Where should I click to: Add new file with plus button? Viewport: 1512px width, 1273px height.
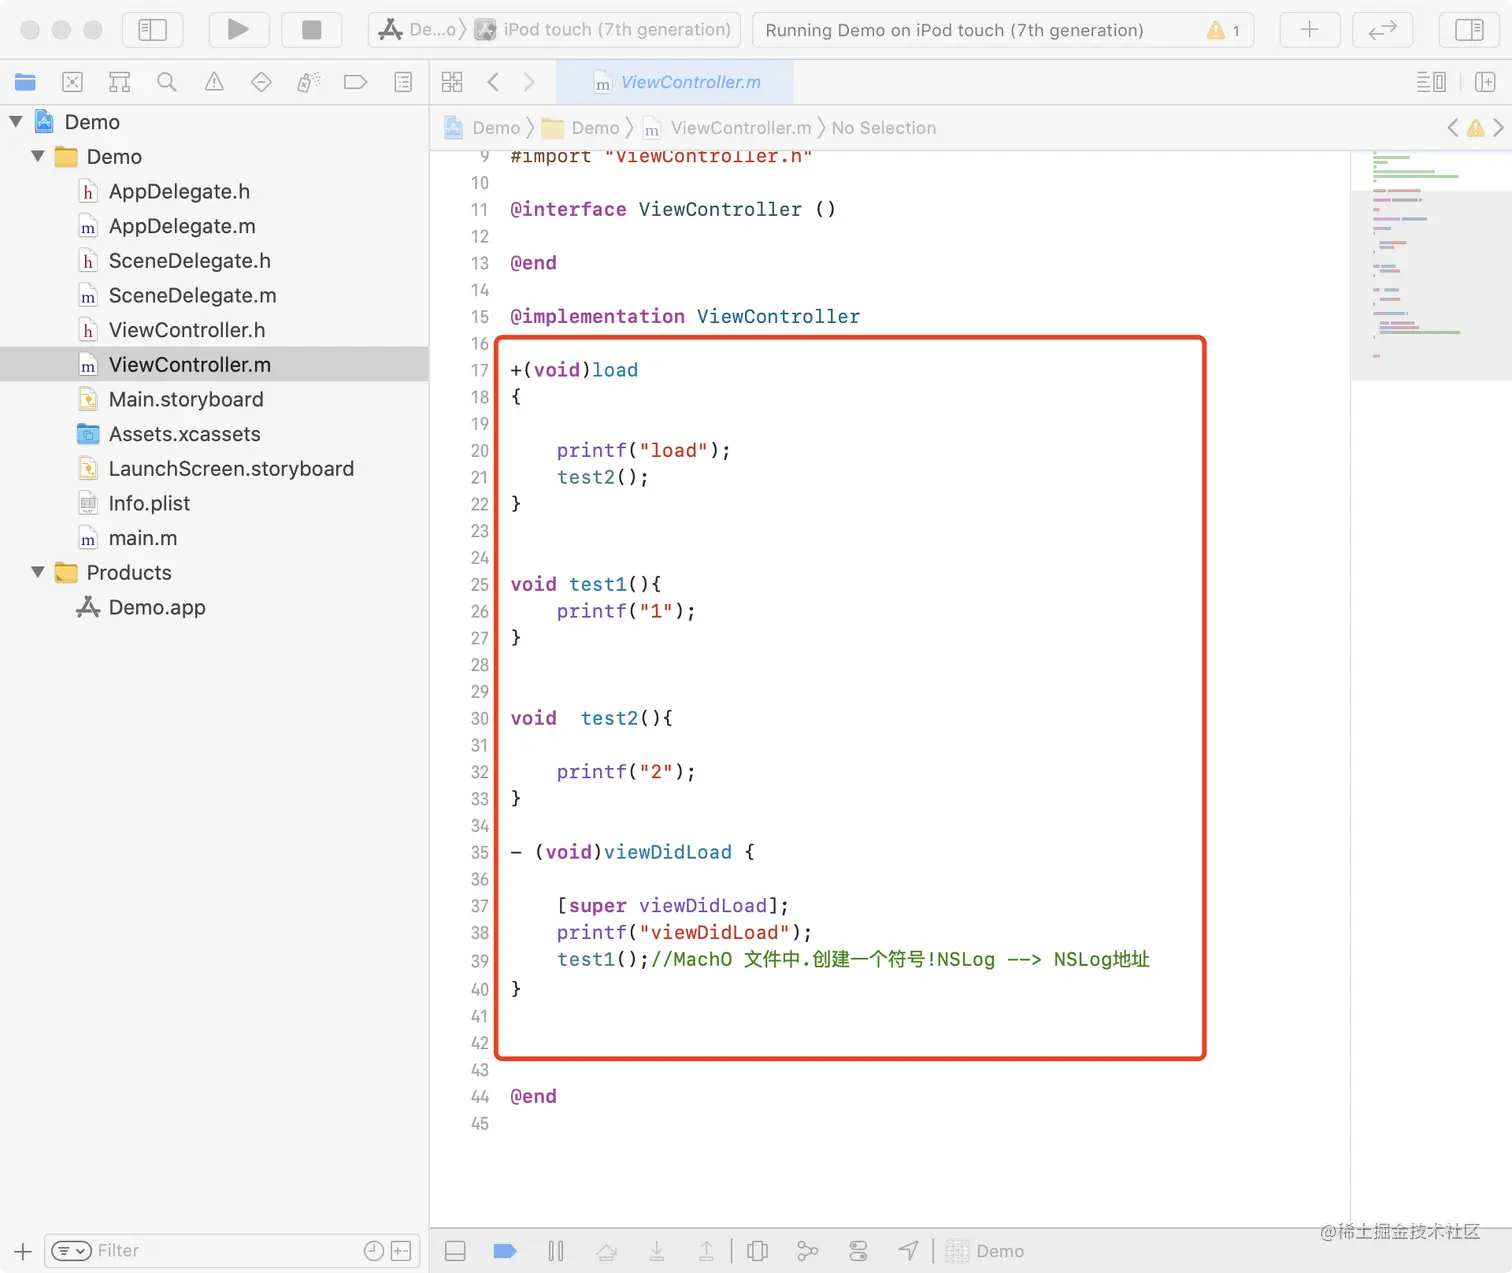pos(23,1251)
